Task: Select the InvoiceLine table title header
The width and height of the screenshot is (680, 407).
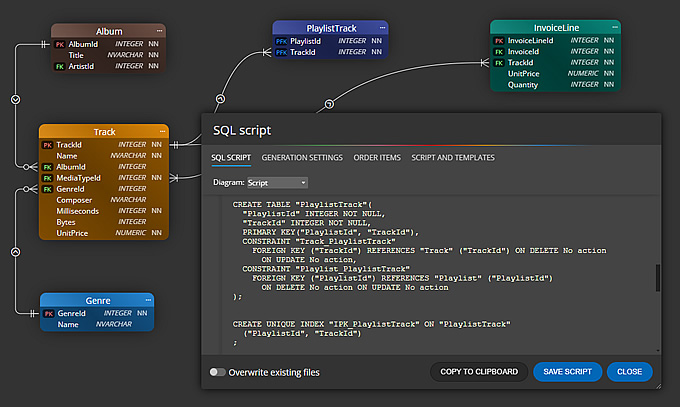Action: (556, 28)
